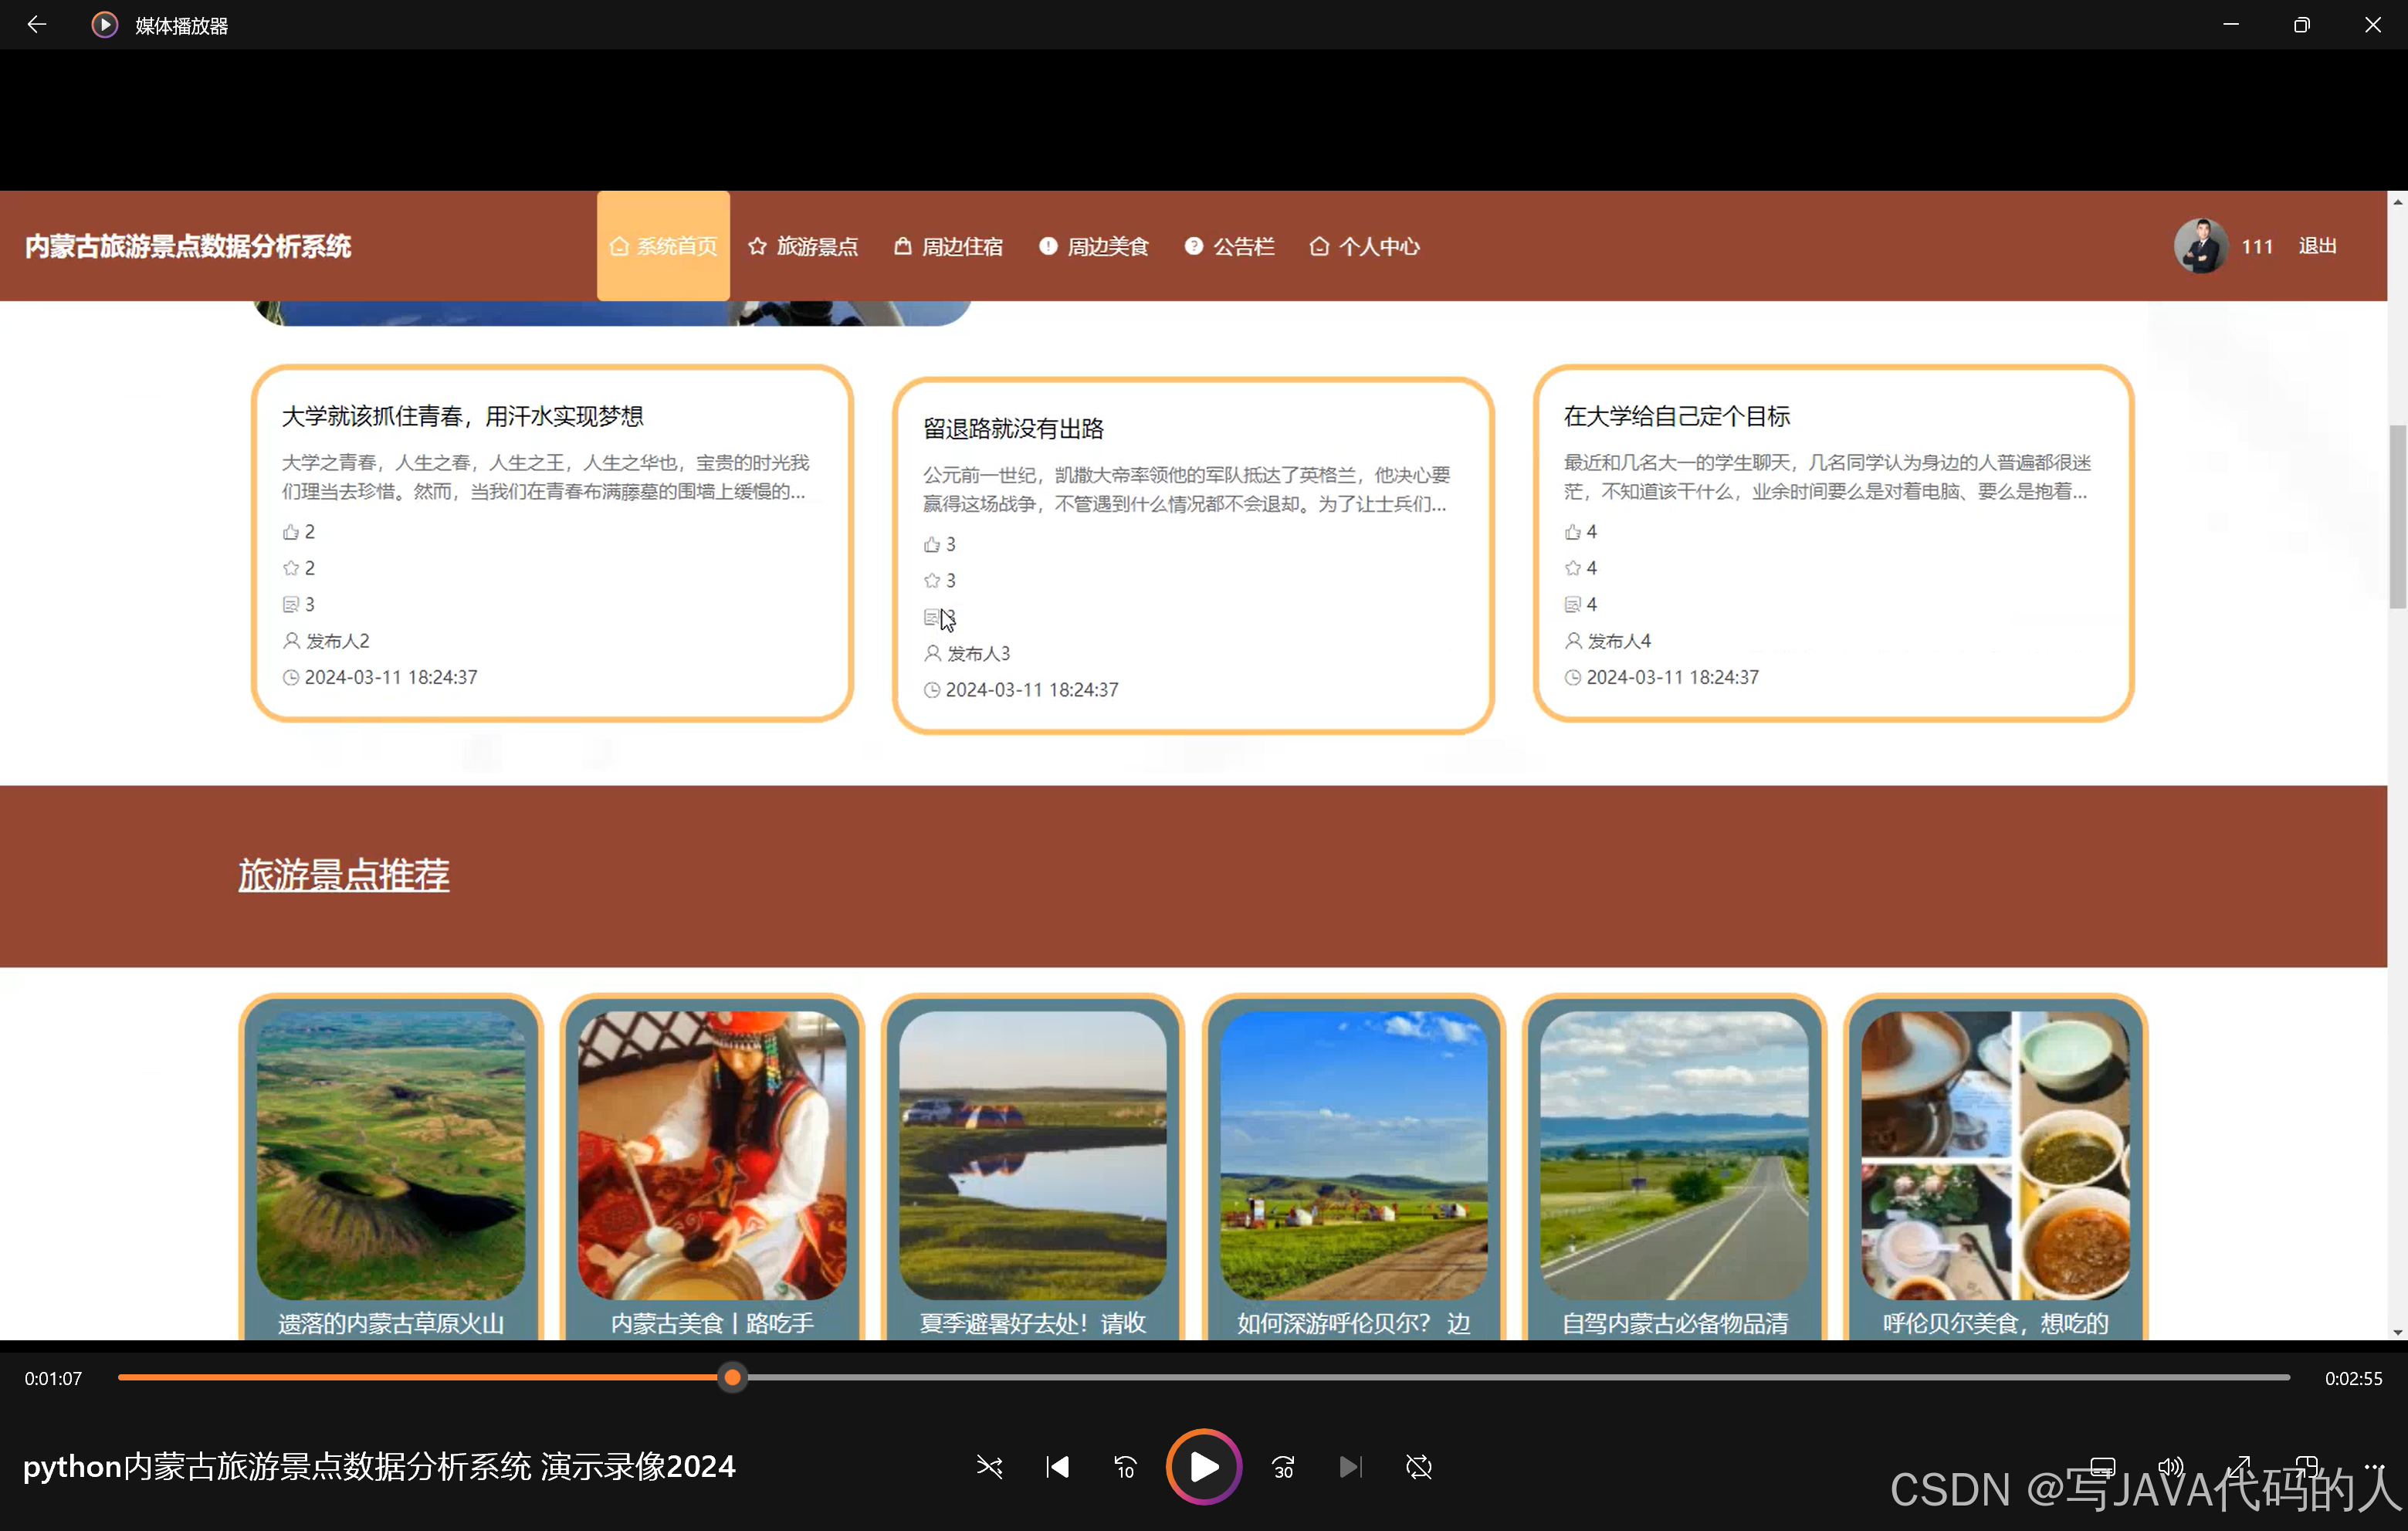
Task: Seek the video progress bar near the middle
Action: pos(1204,1378)
